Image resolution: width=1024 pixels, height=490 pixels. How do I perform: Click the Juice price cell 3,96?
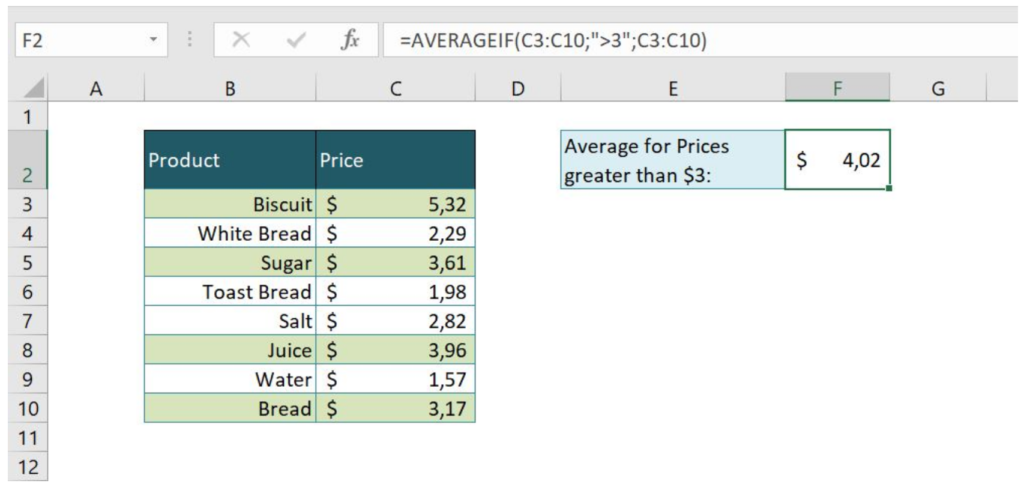[x=396, y=351]
